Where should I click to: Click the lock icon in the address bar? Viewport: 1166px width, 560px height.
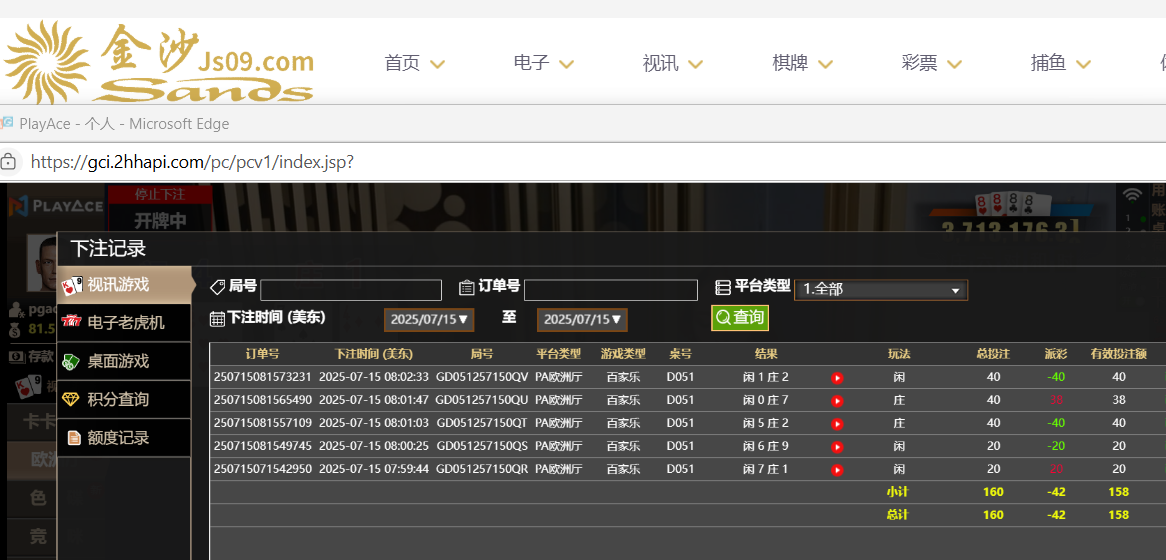(x=9, y=162)
